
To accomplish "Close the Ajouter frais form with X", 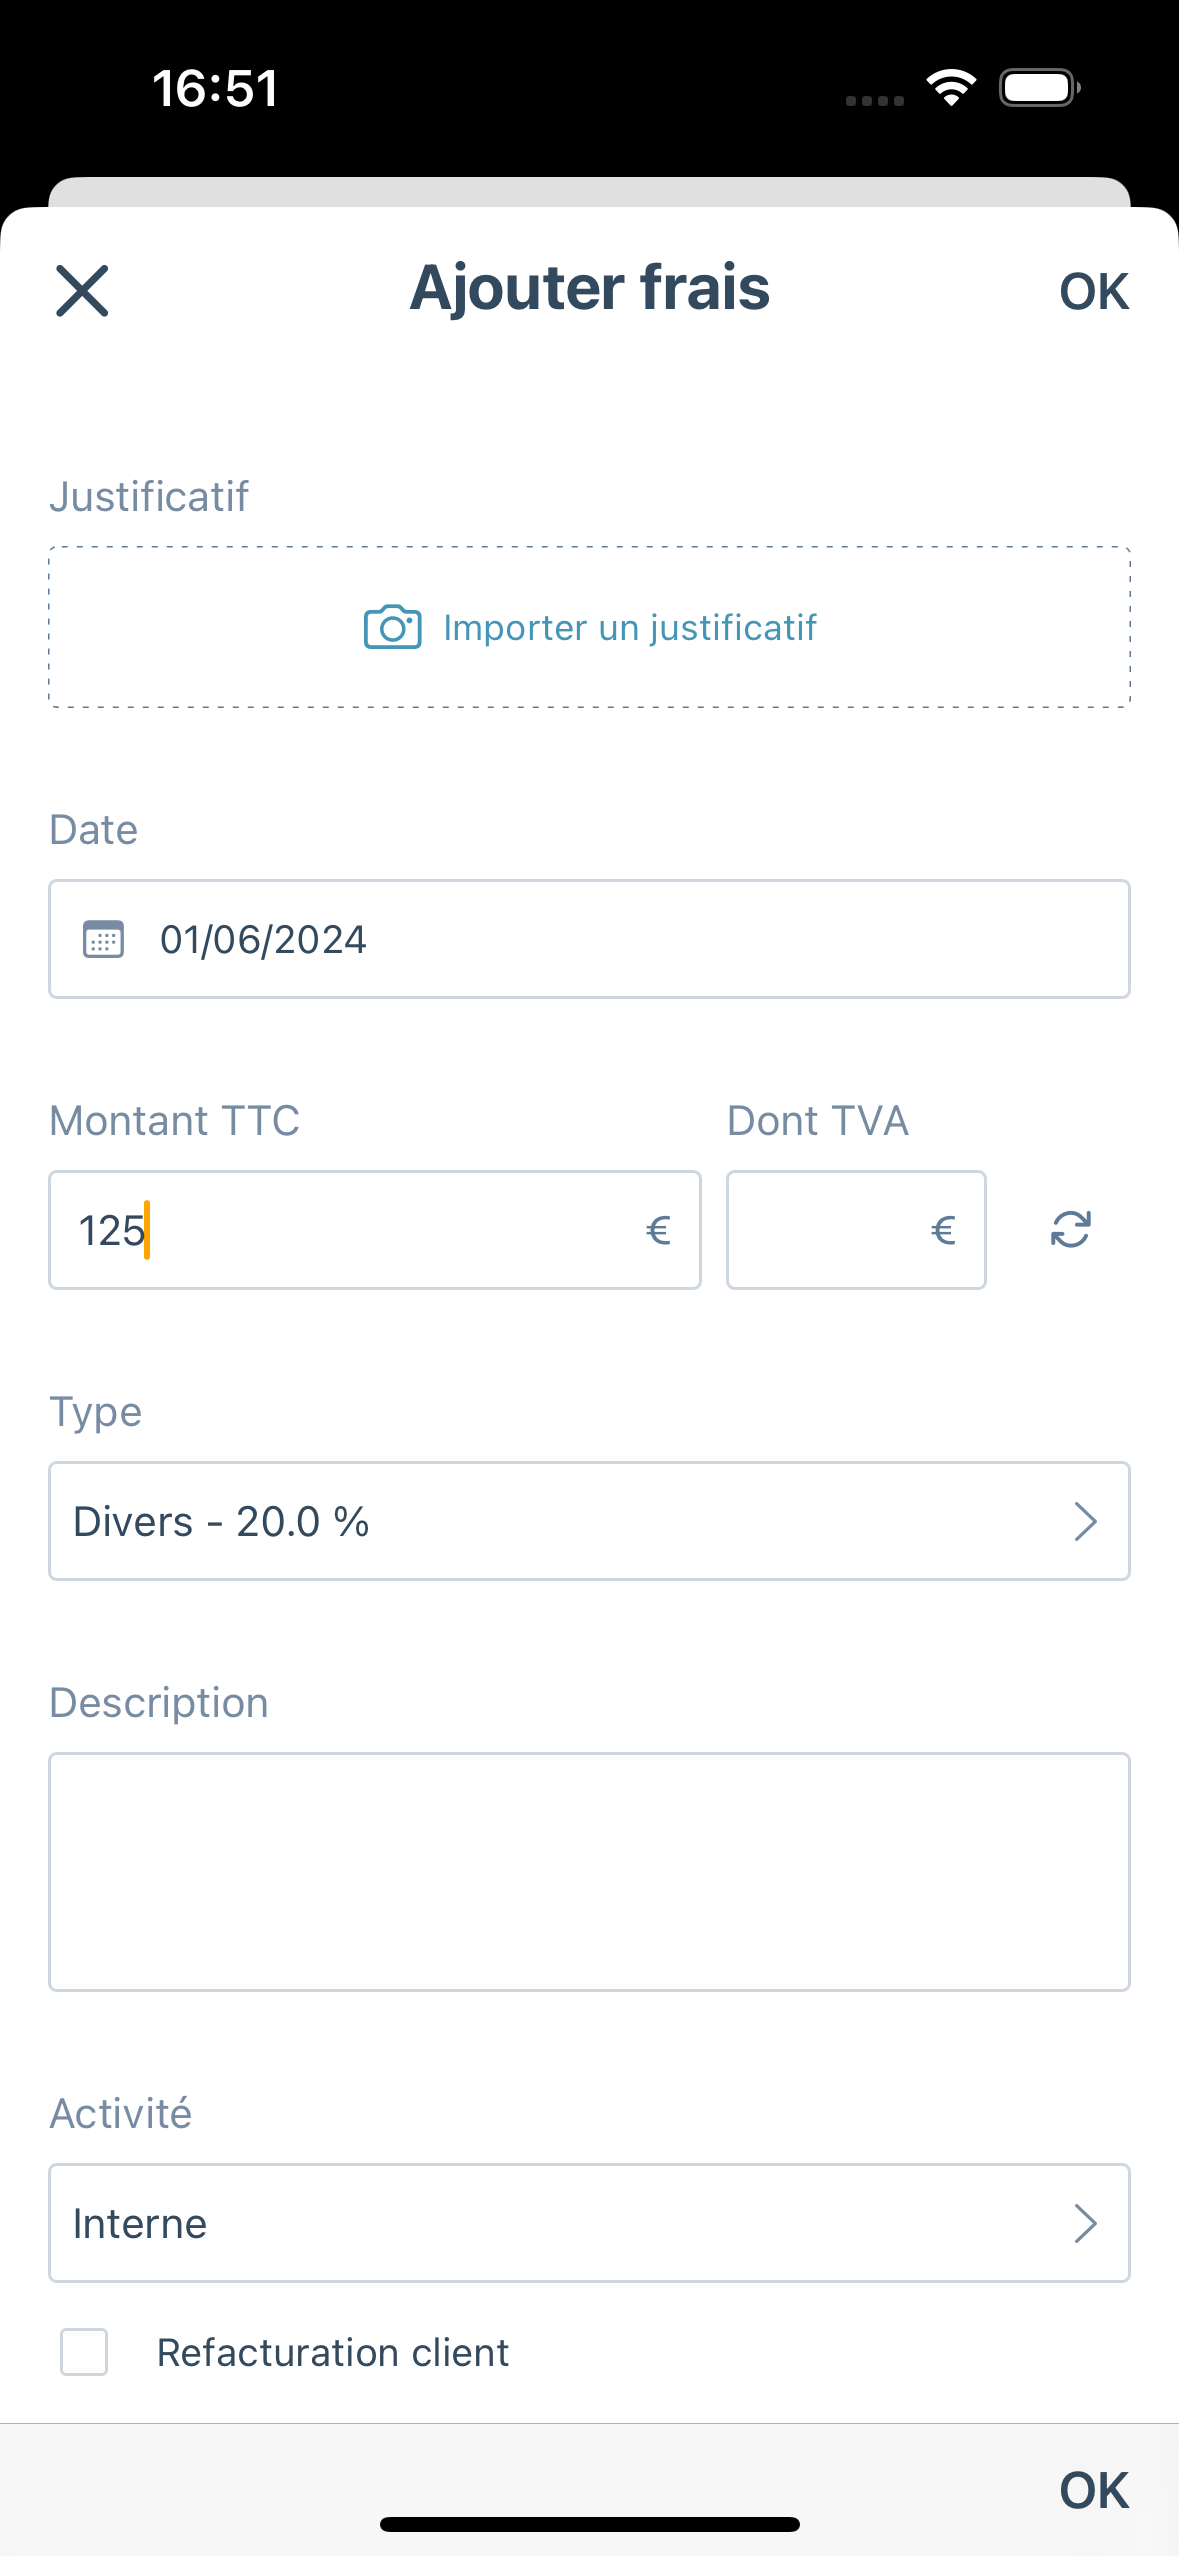I will tap(82, 291).
